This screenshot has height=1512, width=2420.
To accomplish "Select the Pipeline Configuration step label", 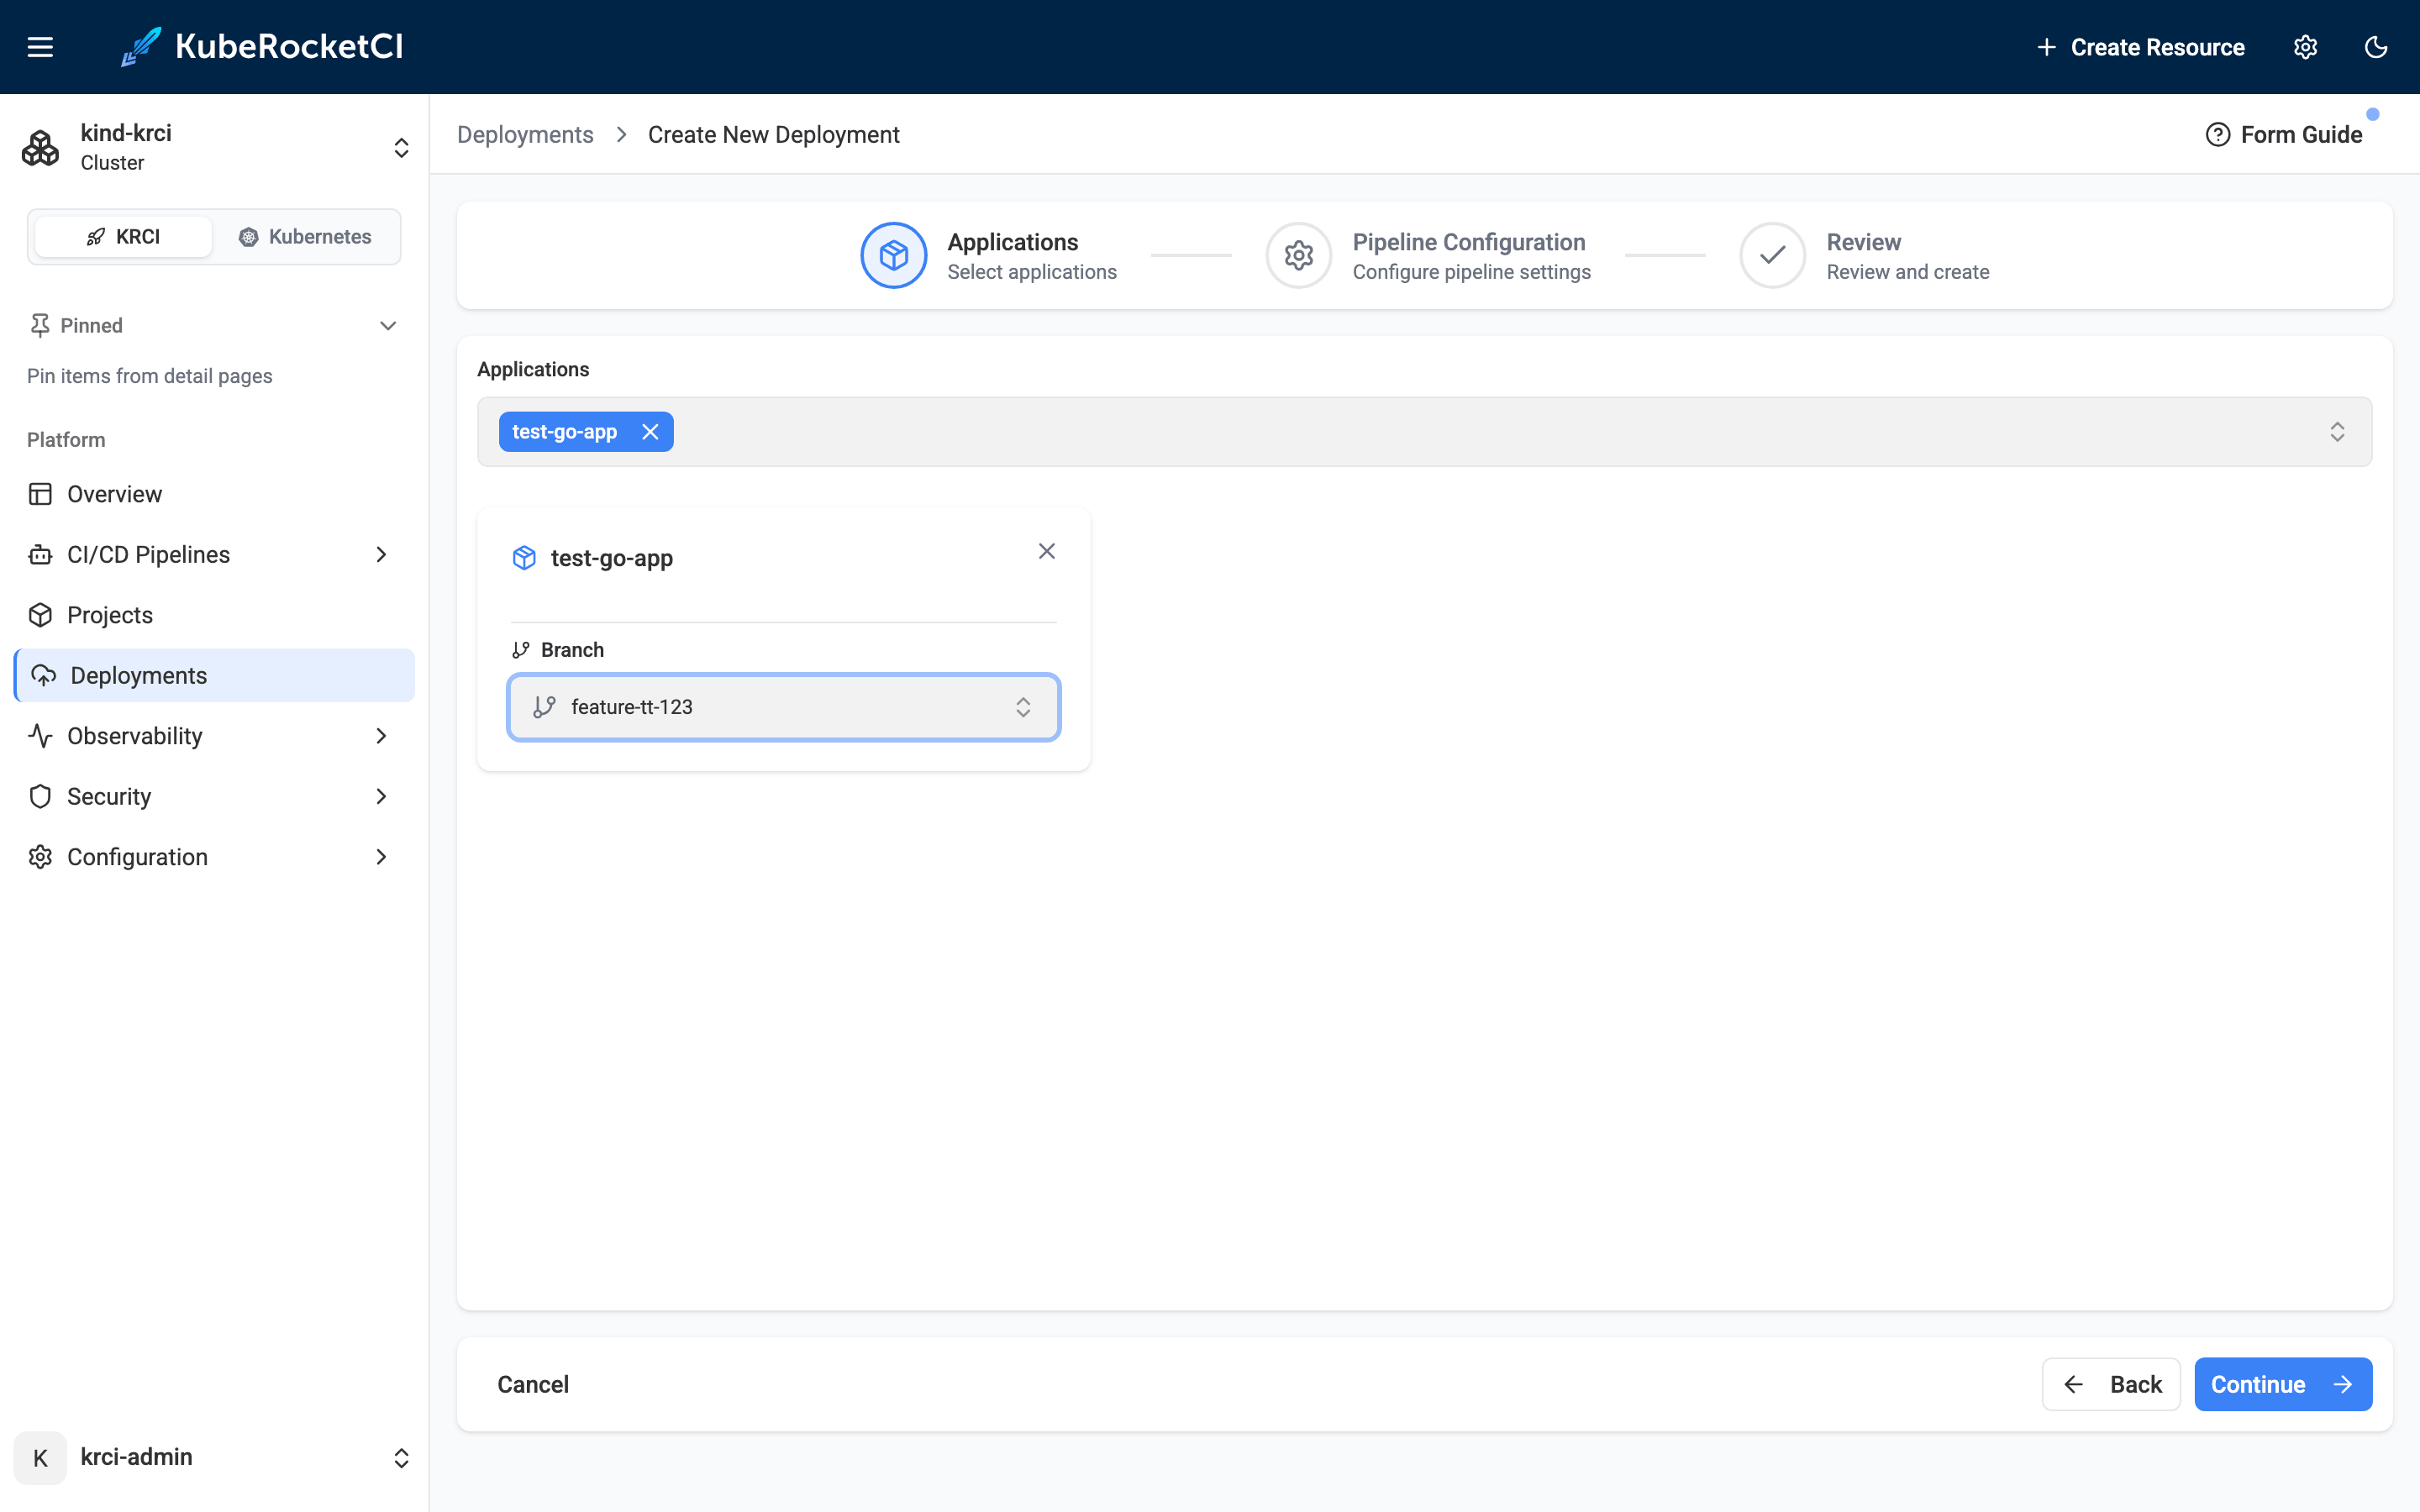I will coord(1469,242).
